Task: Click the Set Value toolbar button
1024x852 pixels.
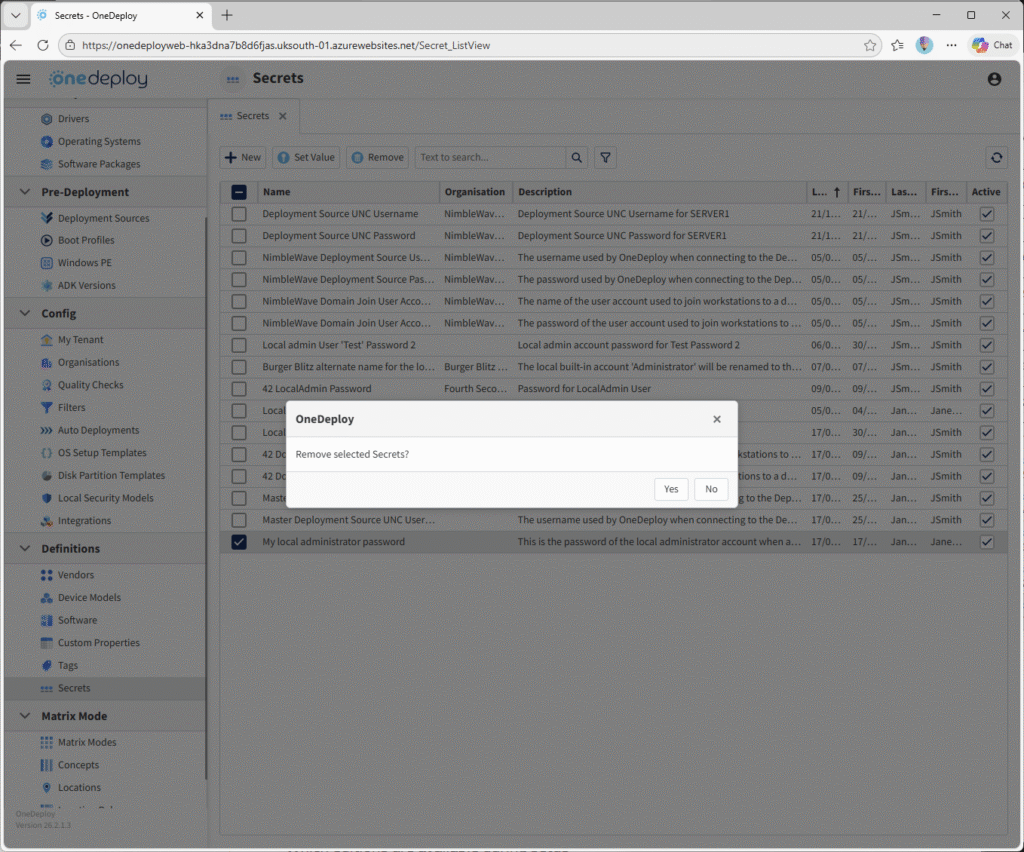Action: click(306, 157)
